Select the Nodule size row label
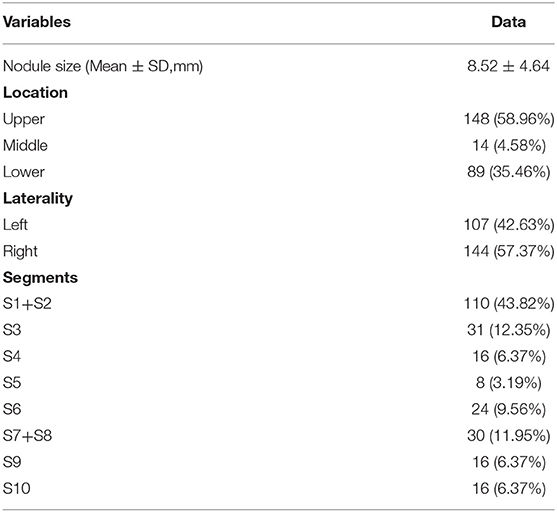The width and height of the screenshot is (557, 512). (x=103, y=66)
